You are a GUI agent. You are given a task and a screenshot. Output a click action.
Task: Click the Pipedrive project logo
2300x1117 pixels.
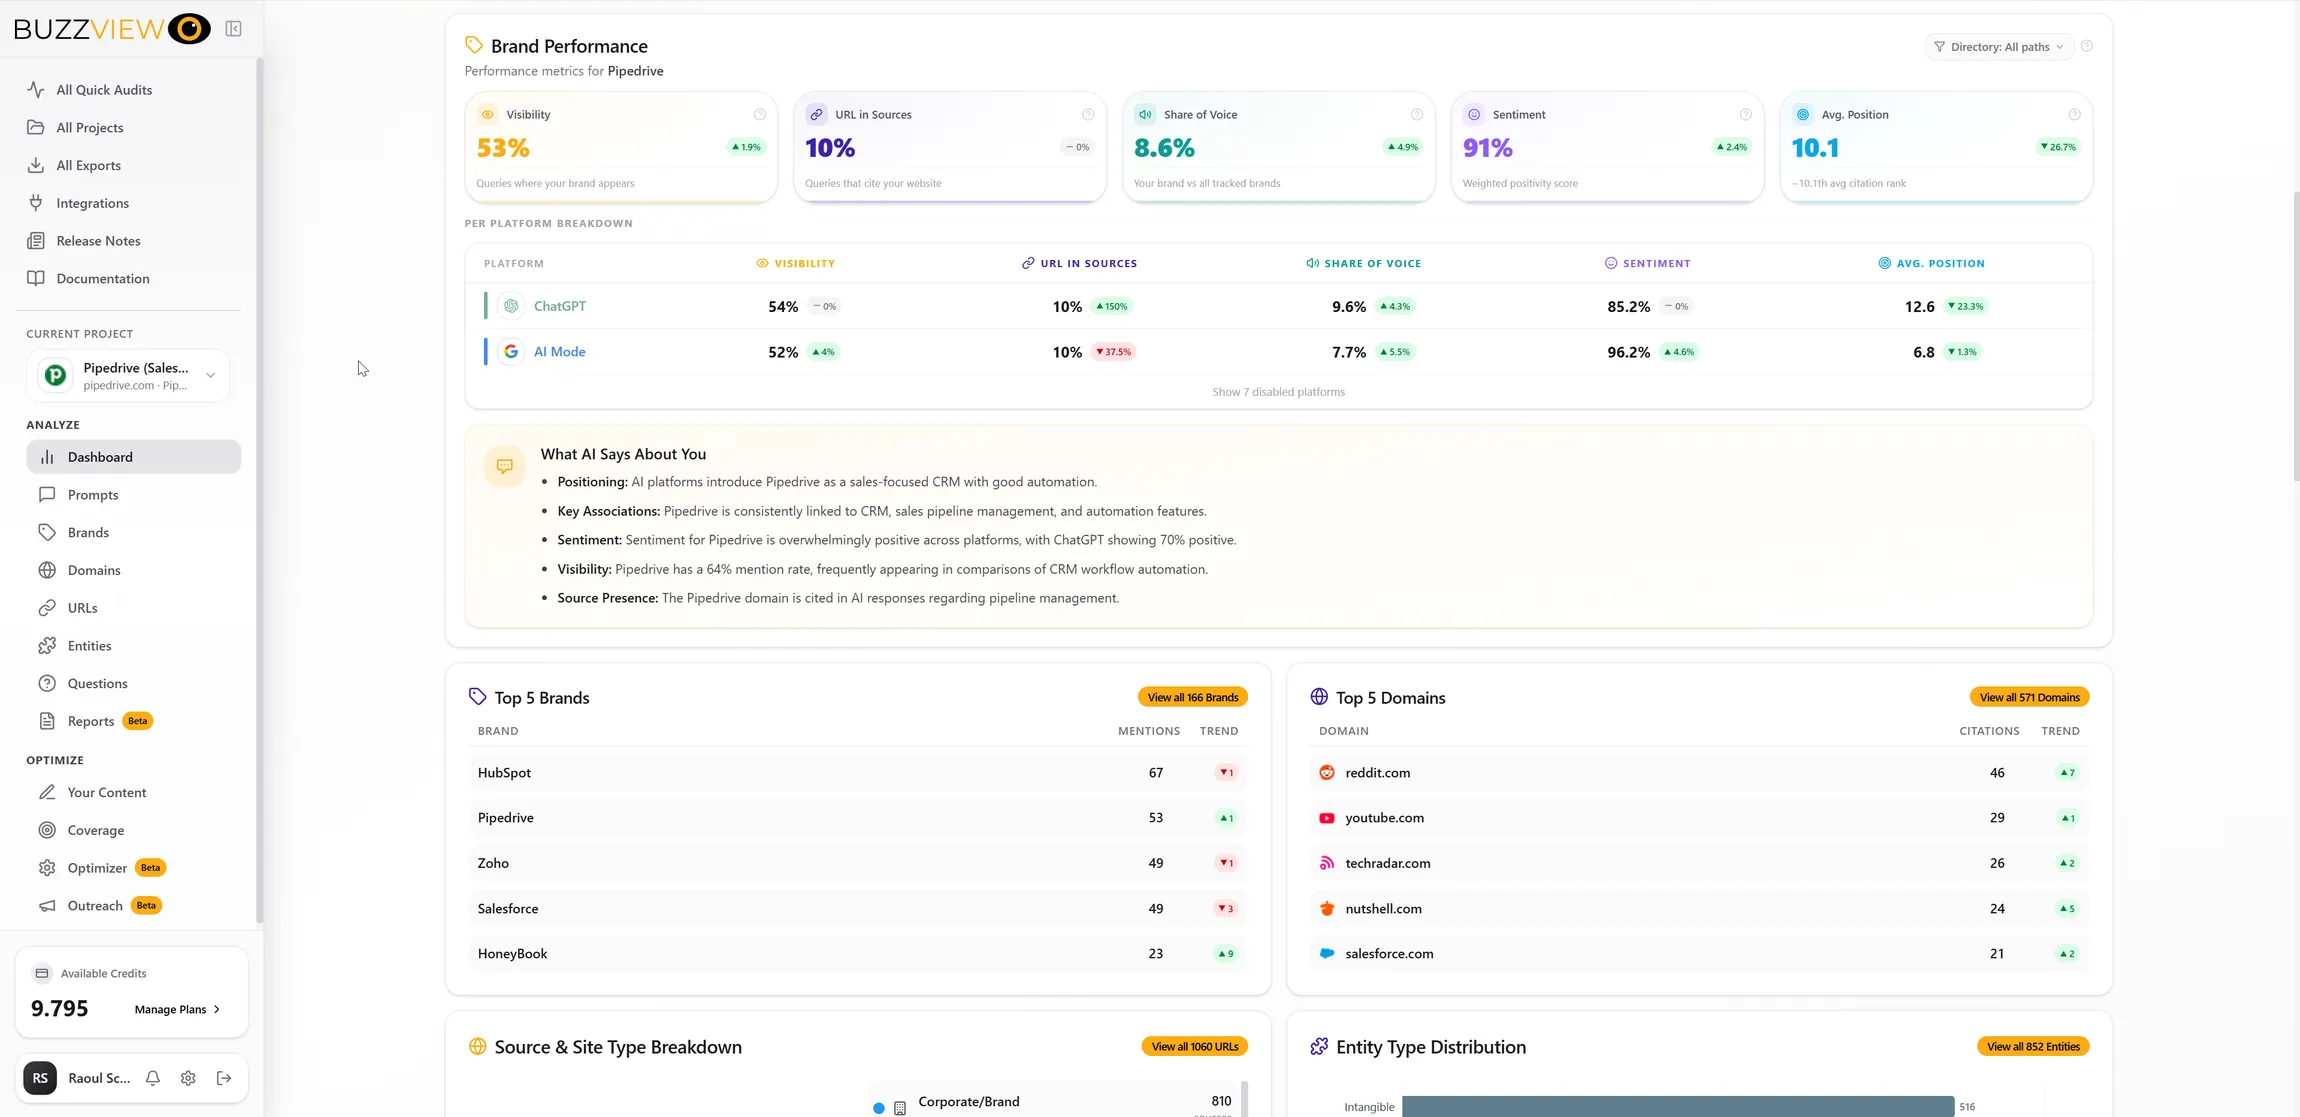(56, 375)
